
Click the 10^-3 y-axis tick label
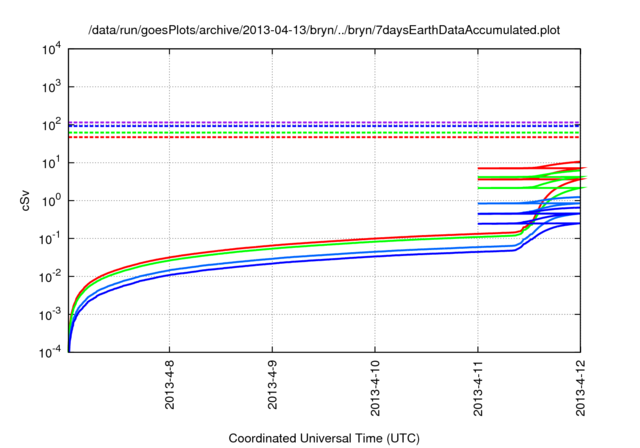point(50,315)
